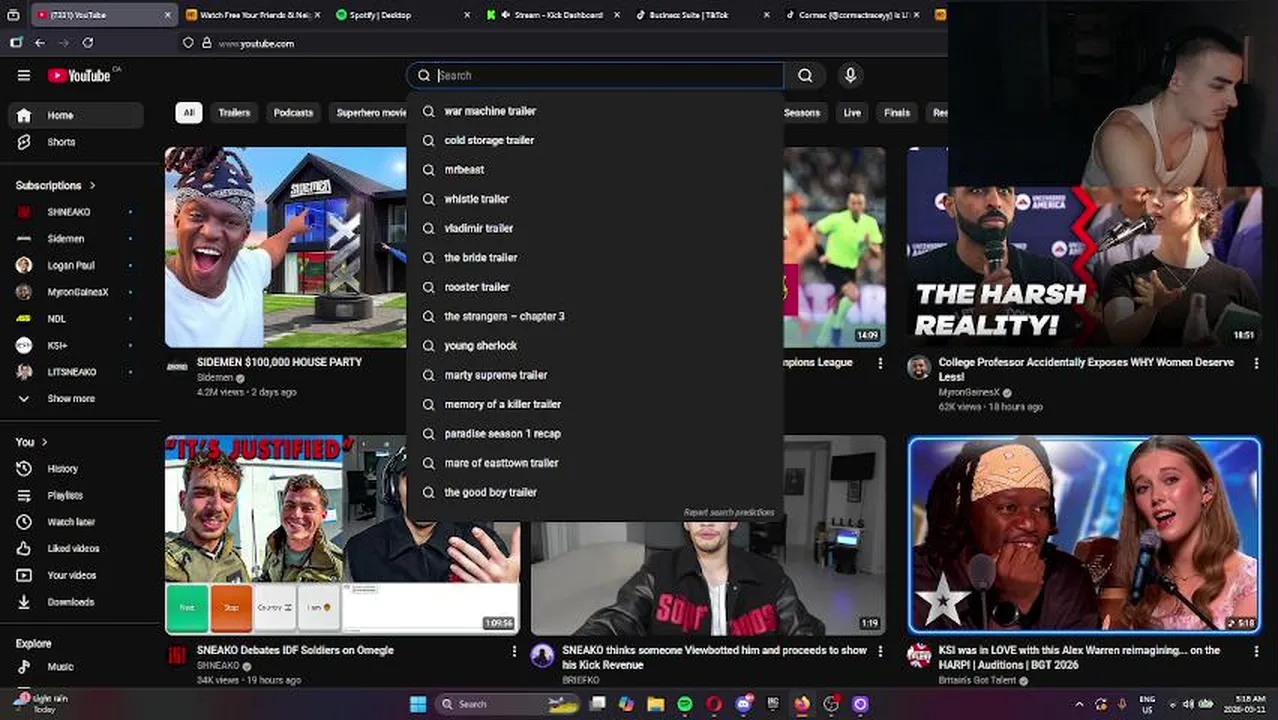Start voice search with the microphone icon

tap(850, 75)
